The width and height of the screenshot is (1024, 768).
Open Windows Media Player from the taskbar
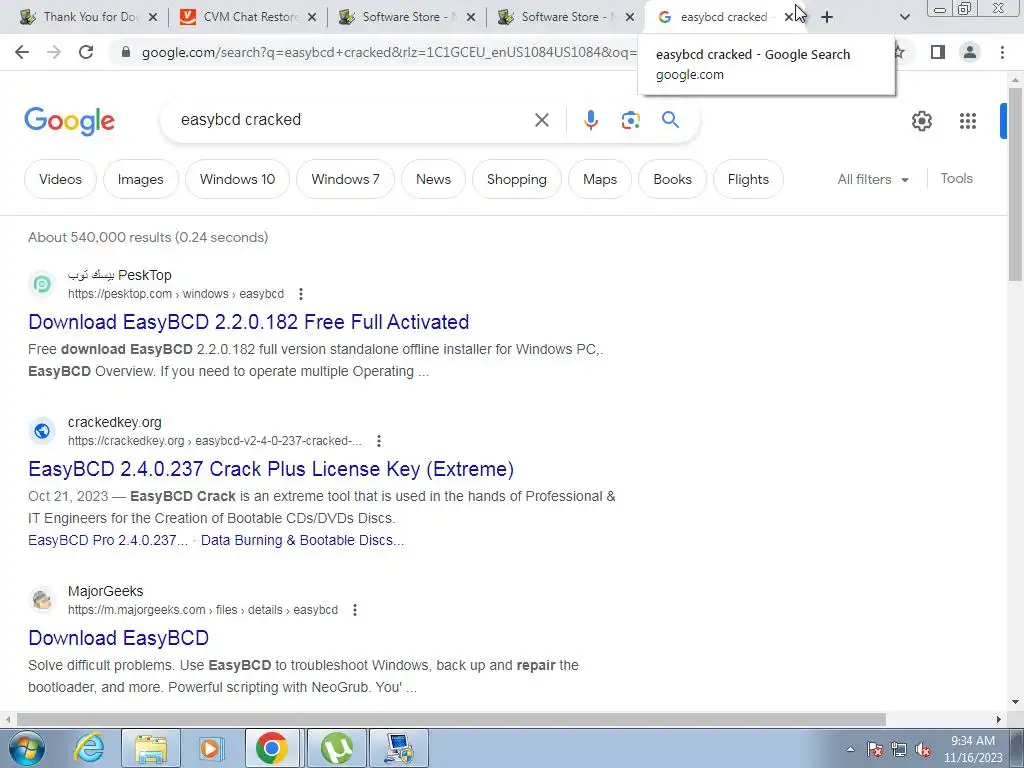(x=211, y=748)
